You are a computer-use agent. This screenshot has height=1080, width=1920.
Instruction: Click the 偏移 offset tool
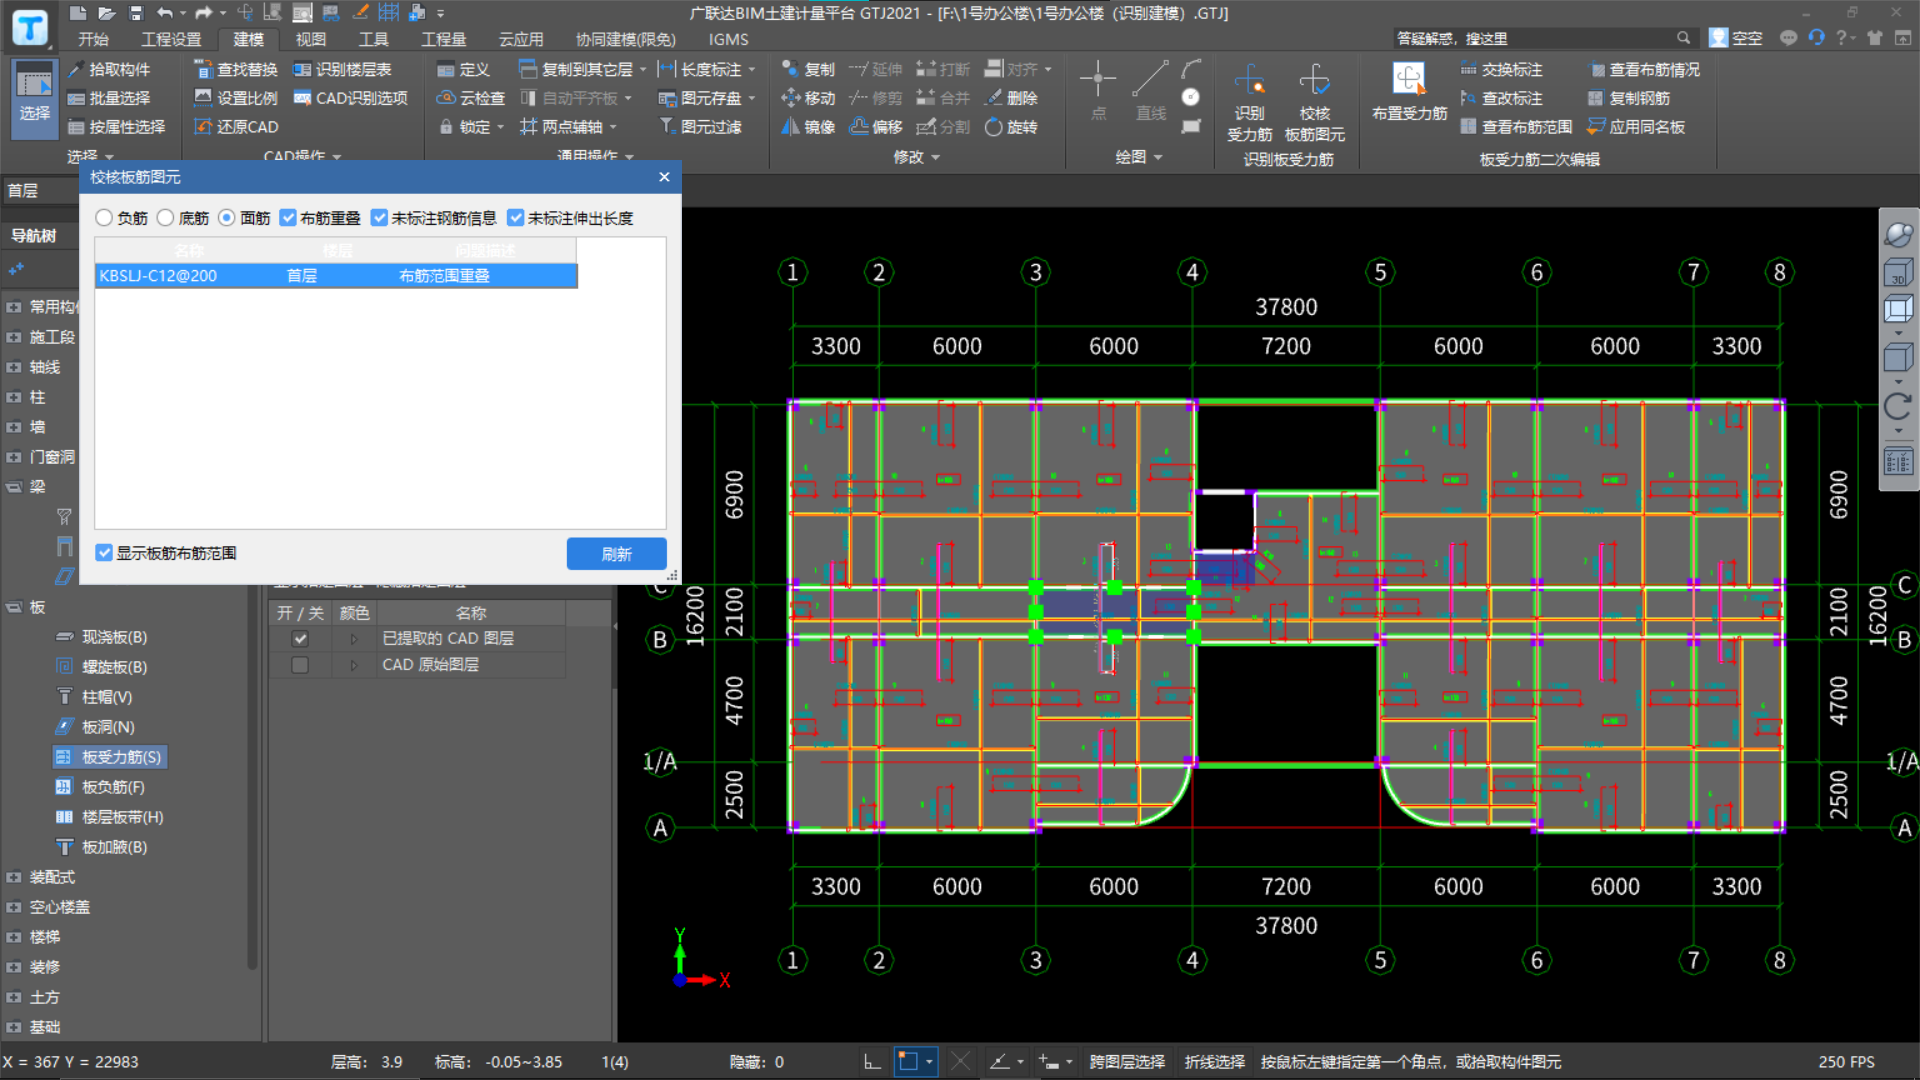pyautogui.click(x=876, y=127)
